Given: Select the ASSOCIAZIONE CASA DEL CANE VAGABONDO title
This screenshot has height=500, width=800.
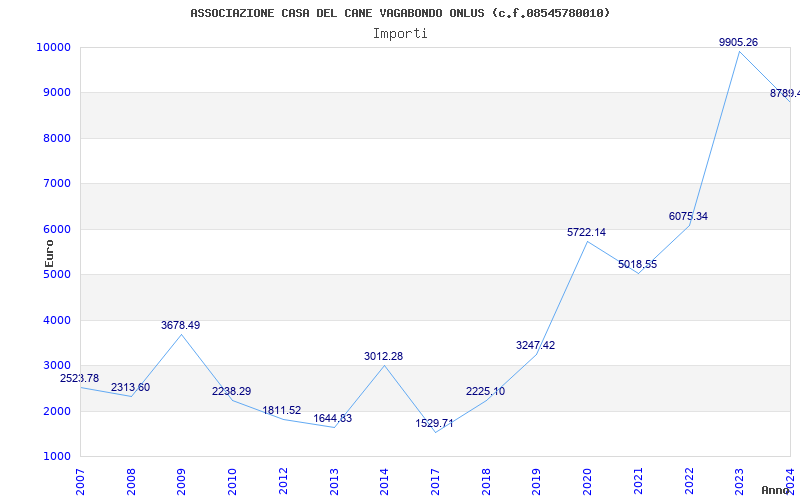Looking at the screenshot, I should [337, 13].
